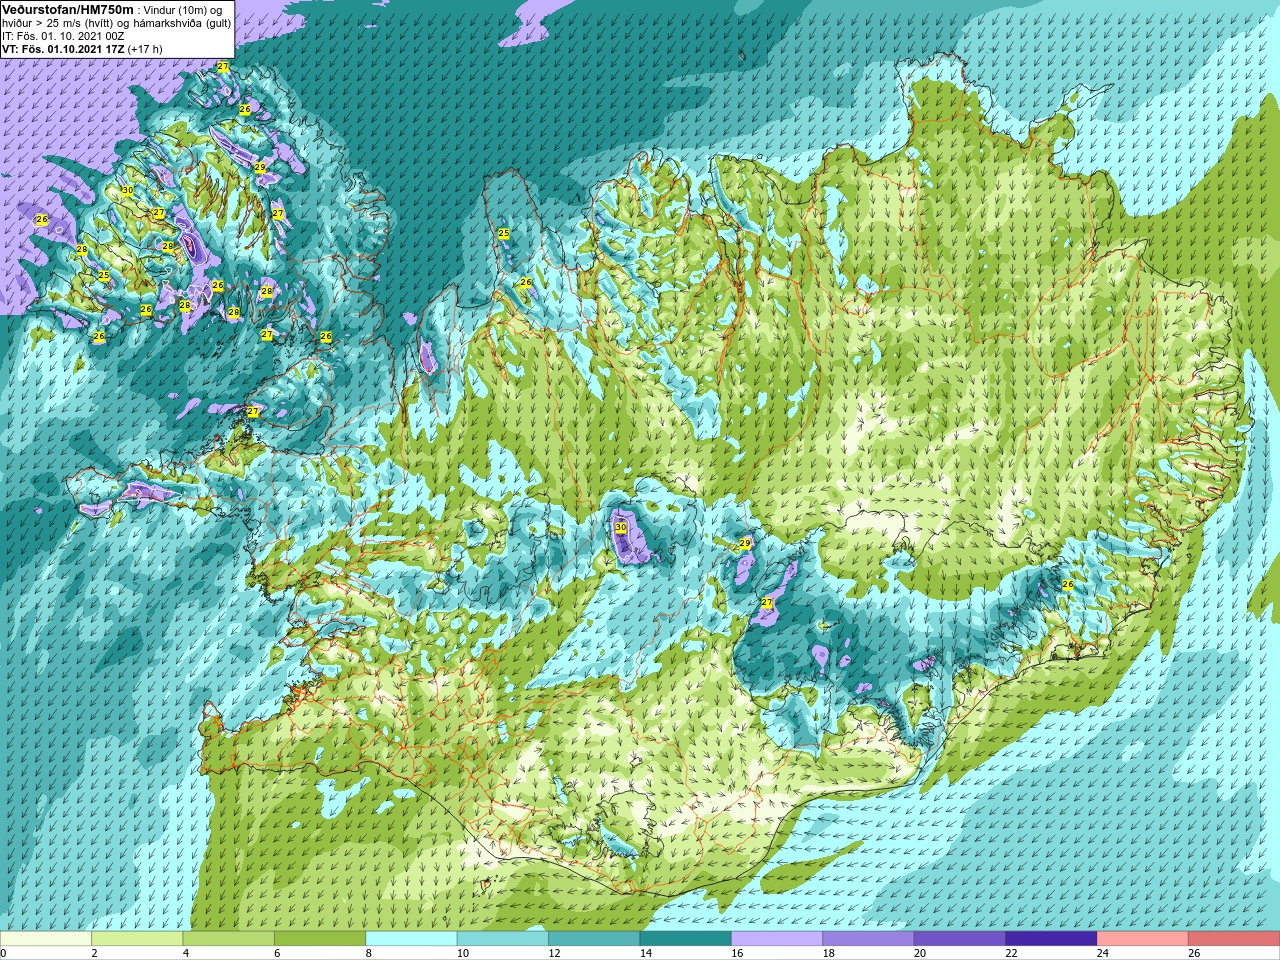
Task: Select the 6–8 m/s olive green legend swatch
Action: click(x=320, y=939)
